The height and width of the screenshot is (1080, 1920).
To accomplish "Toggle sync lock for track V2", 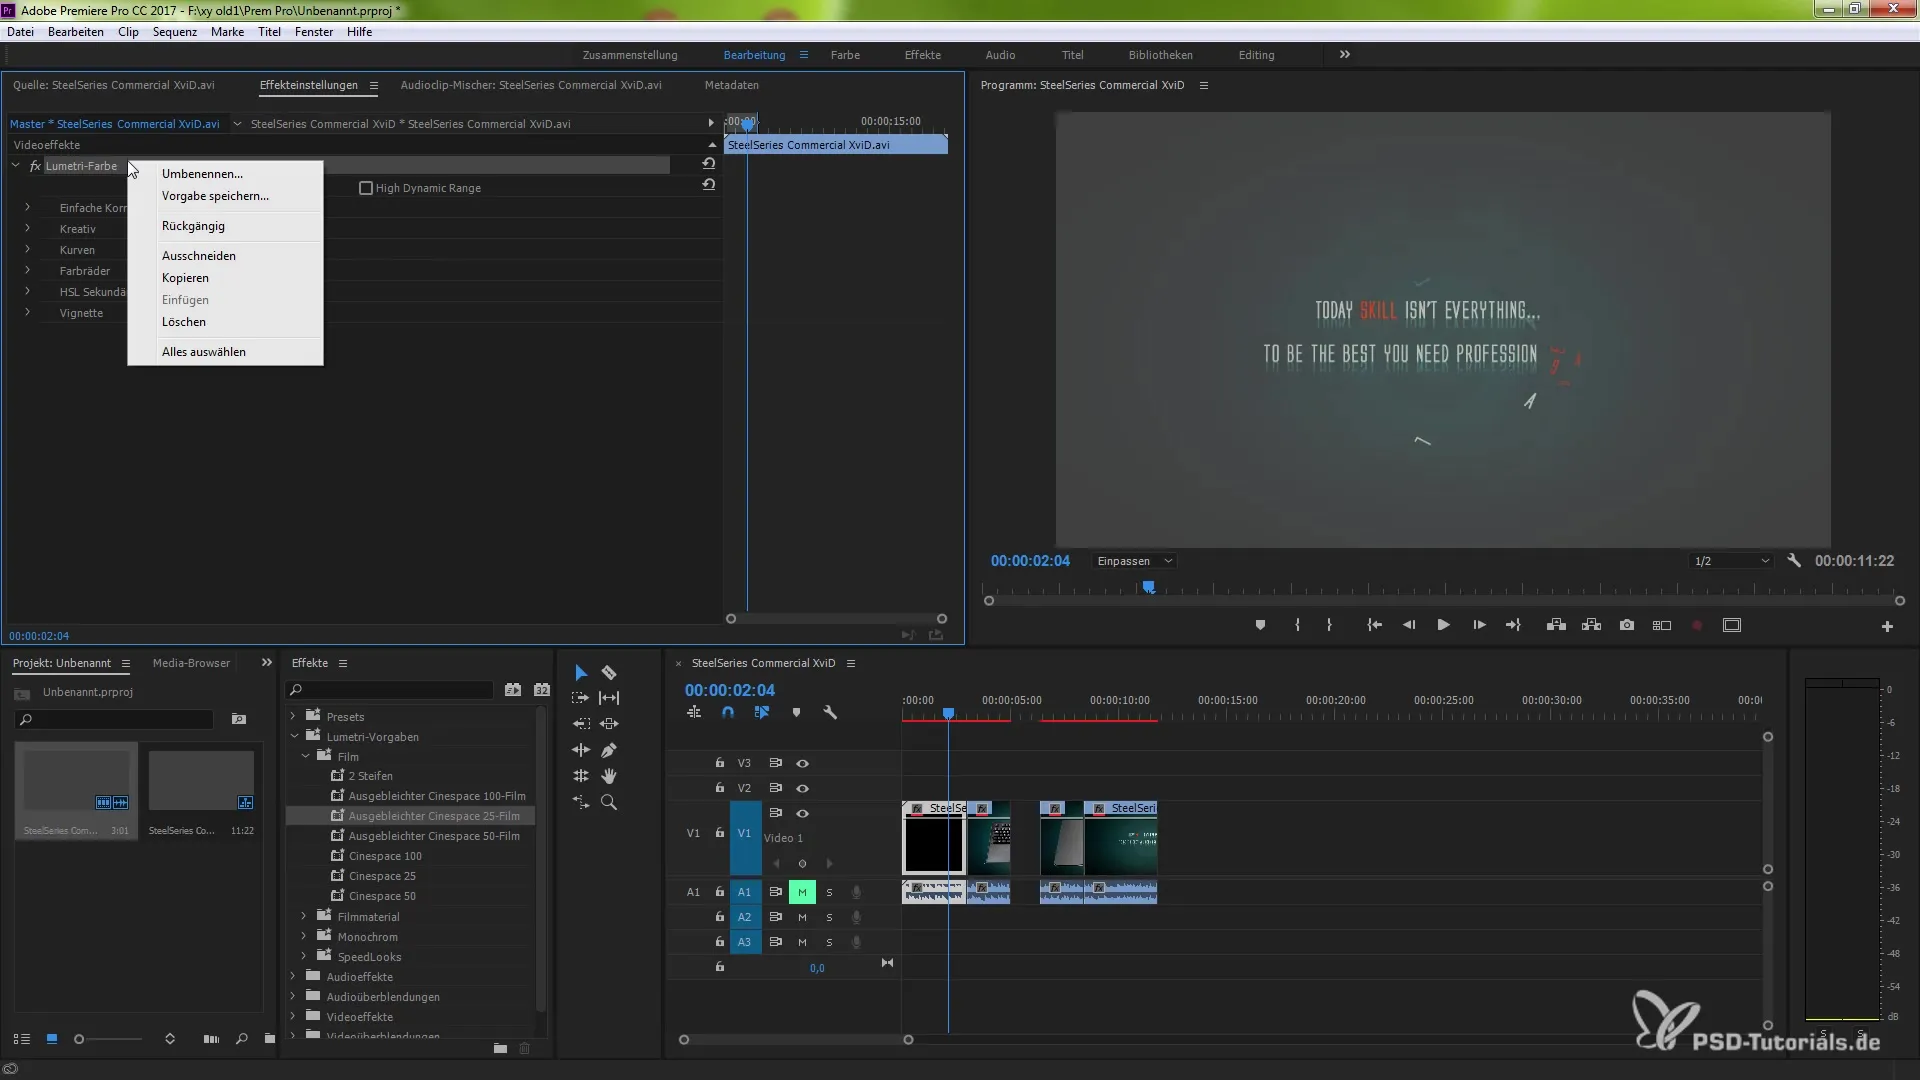I will [x=775, y=788].
